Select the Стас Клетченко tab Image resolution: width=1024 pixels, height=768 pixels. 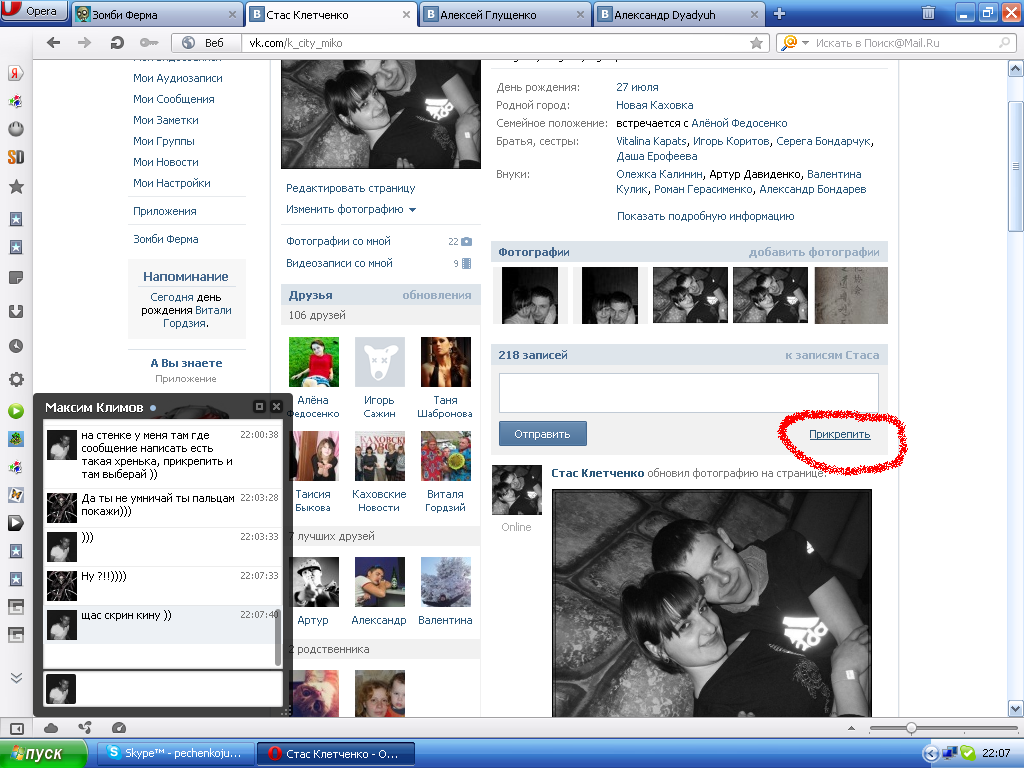pos(331,14)
